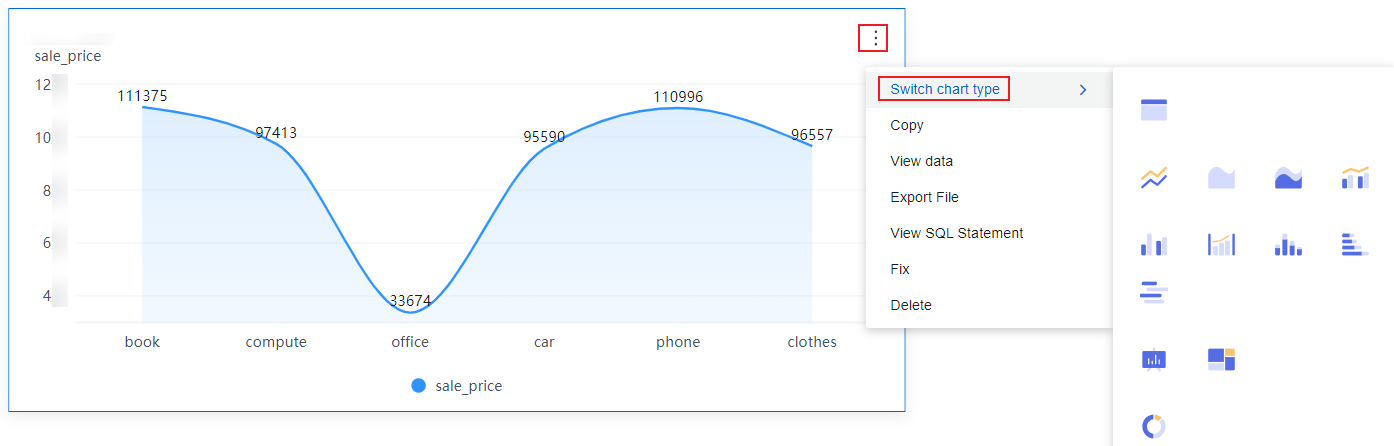1394x446 pixels.
Task: Select the donut chart icon
Action: click(1154, 427)
